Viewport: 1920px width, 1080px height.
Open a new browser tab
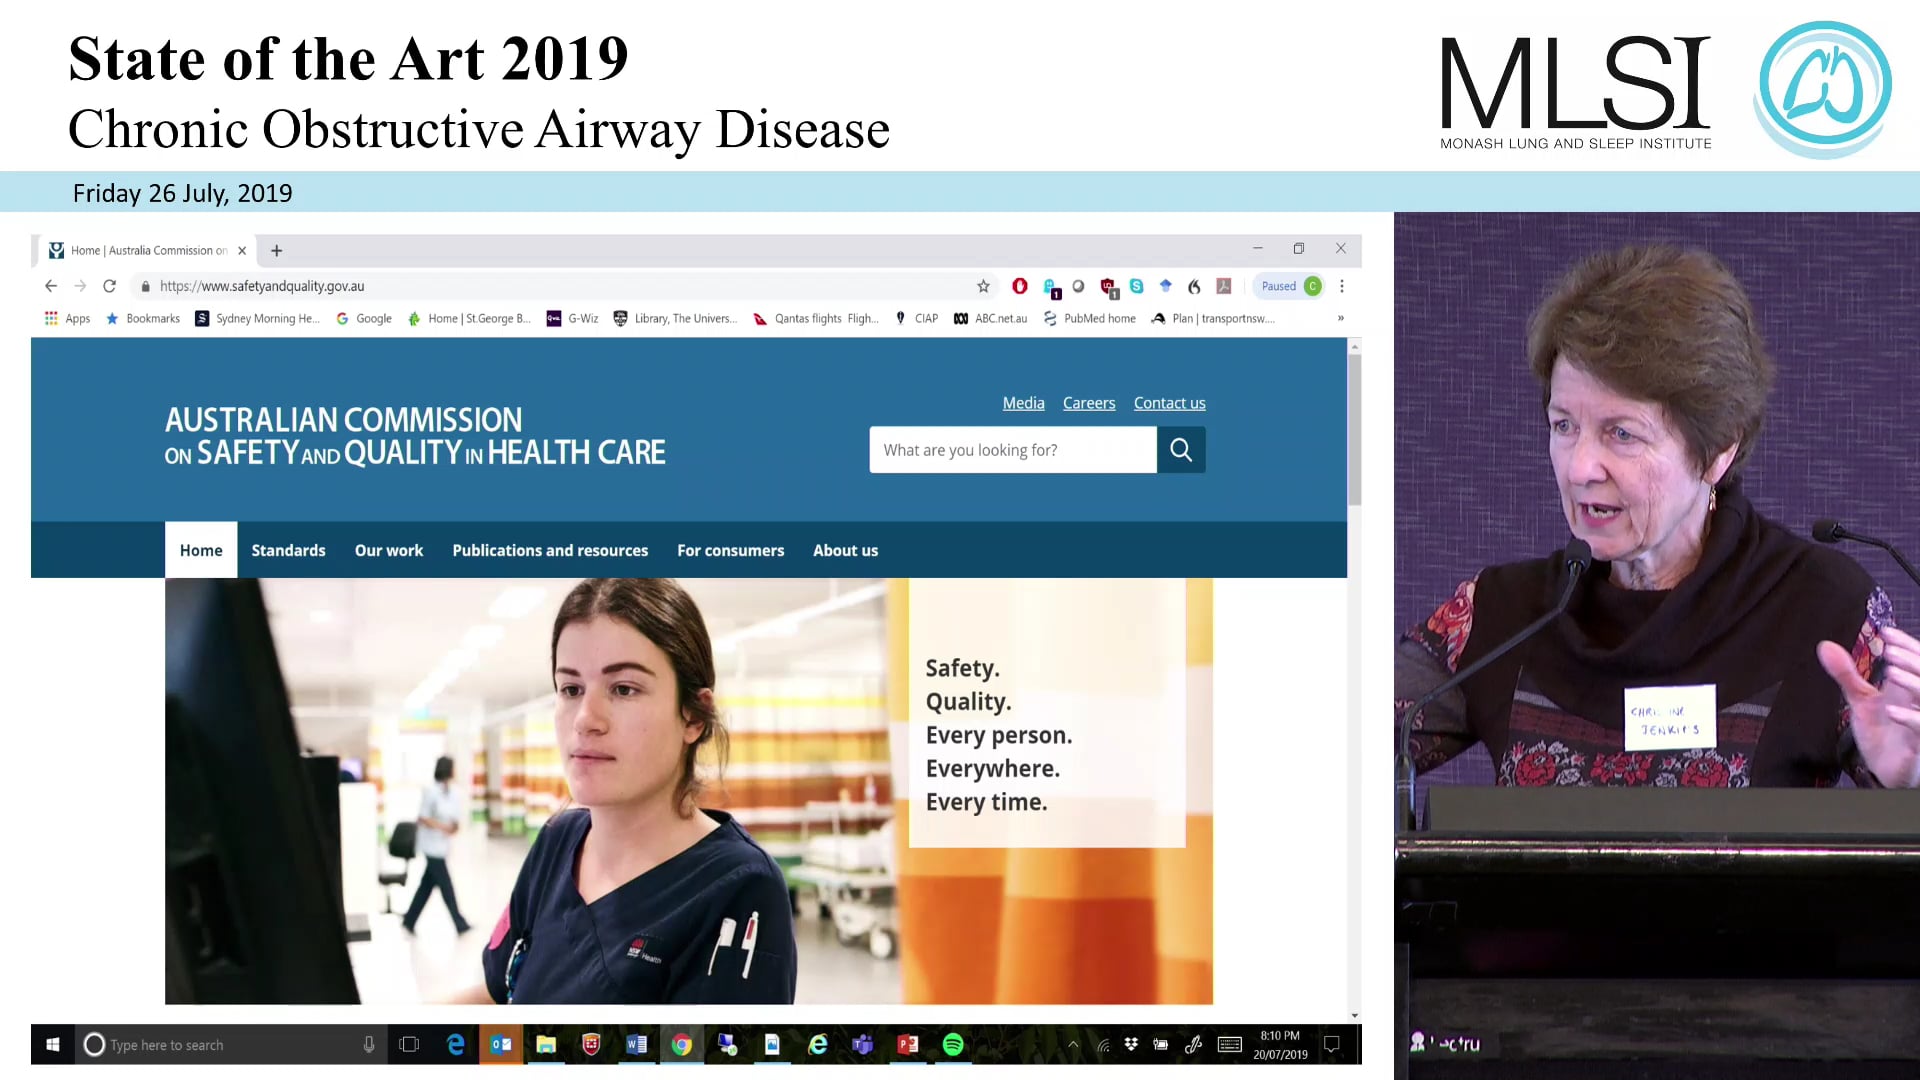tap(277, 250)
